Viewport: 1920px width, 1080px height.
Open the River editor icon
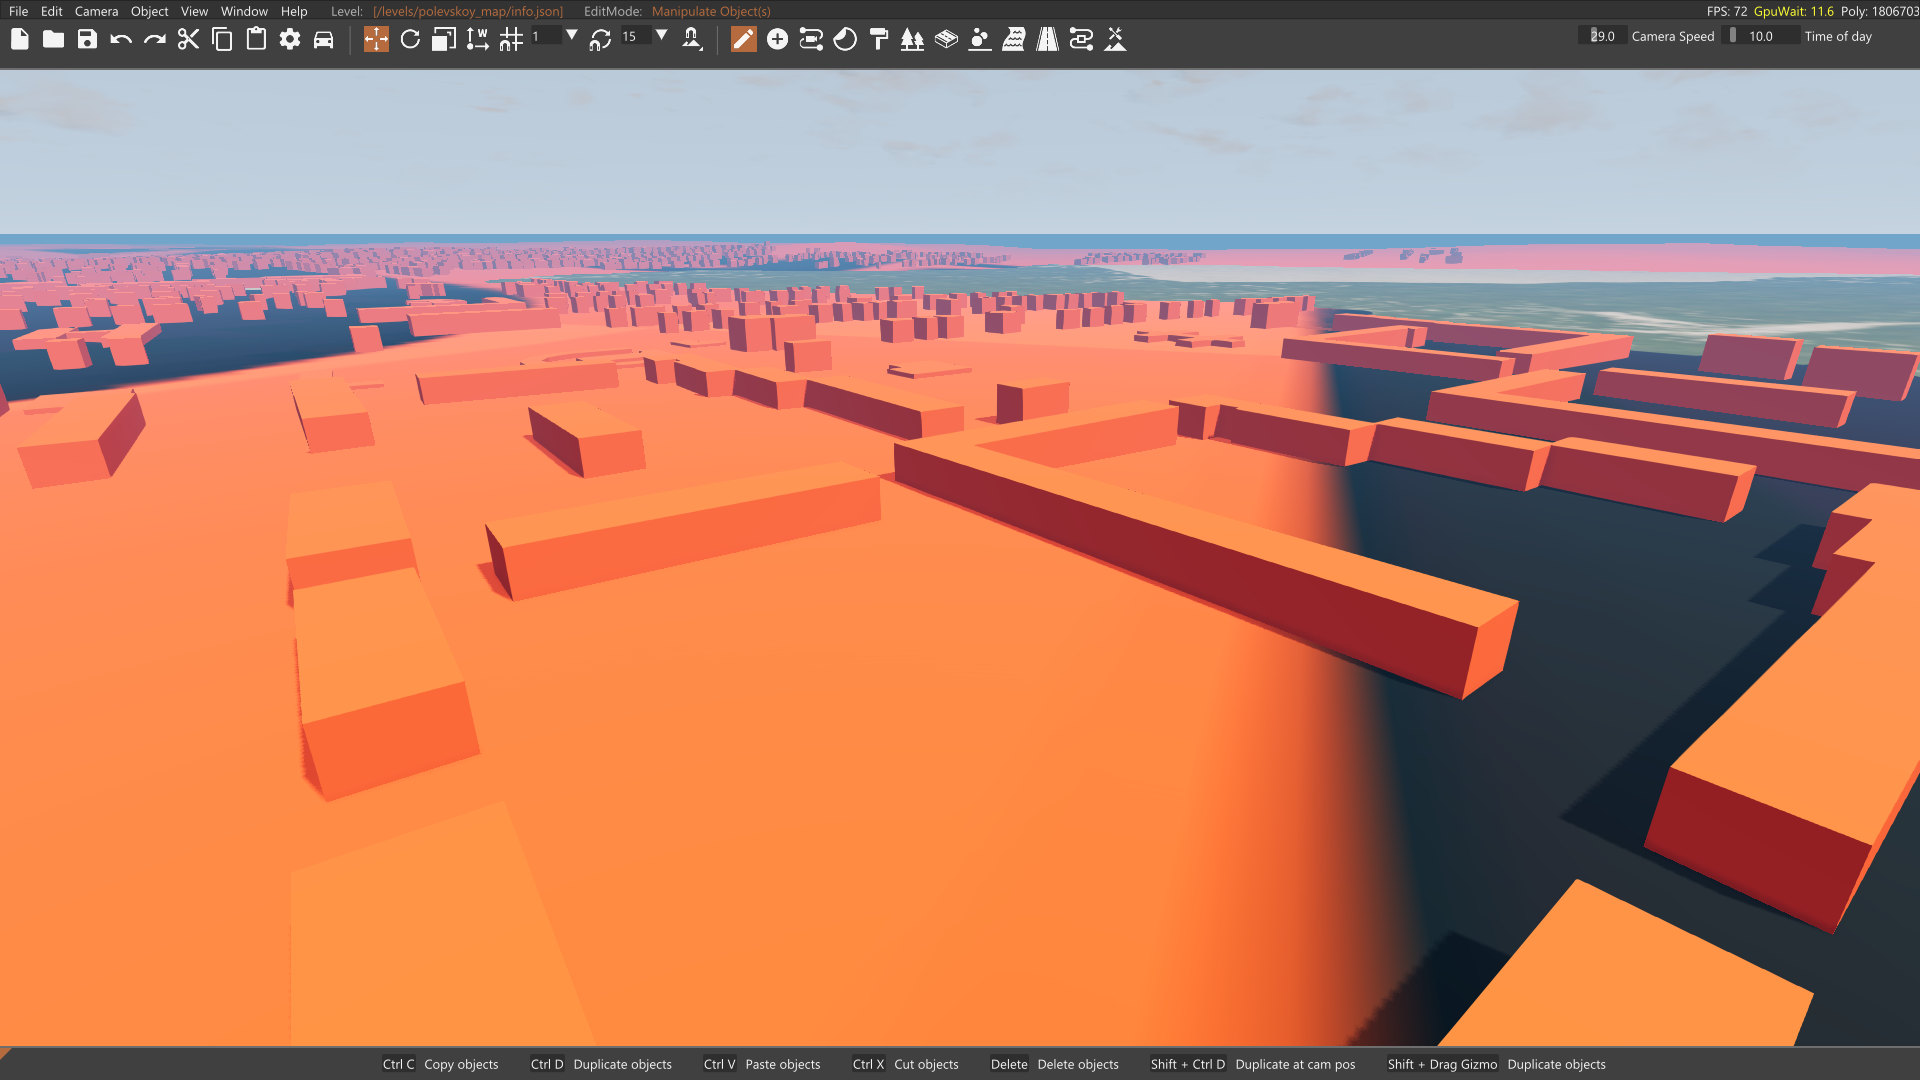coord(1013,39)
